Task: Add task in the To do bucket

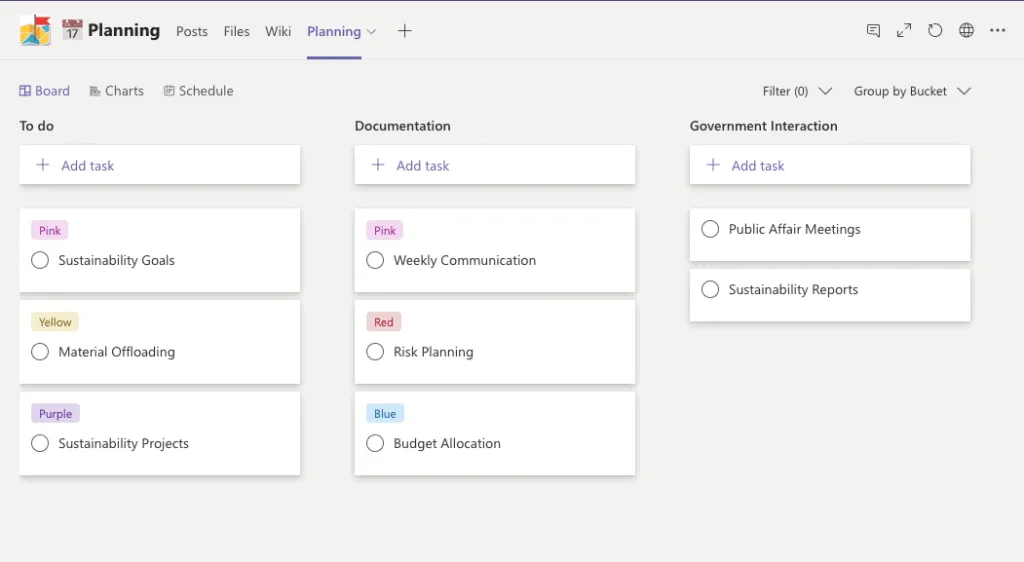Action: (160, 165)
